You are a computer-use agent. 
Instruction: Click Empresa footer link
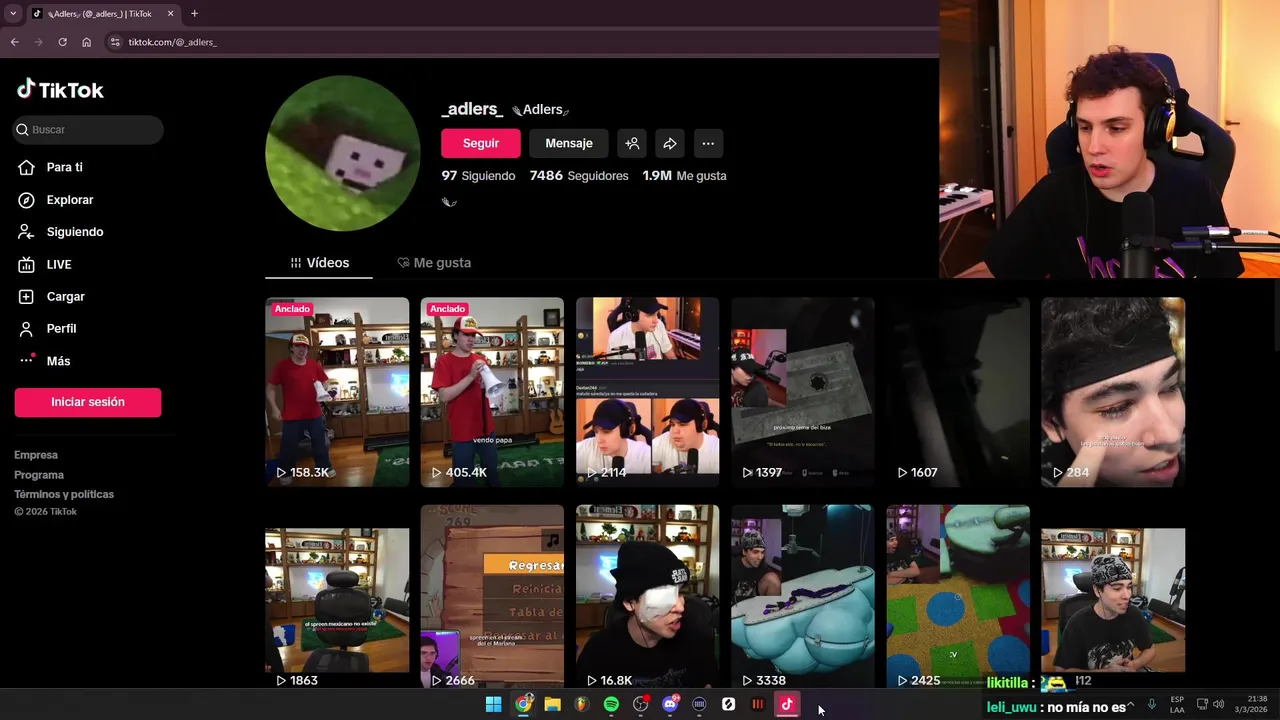point(36,455)
